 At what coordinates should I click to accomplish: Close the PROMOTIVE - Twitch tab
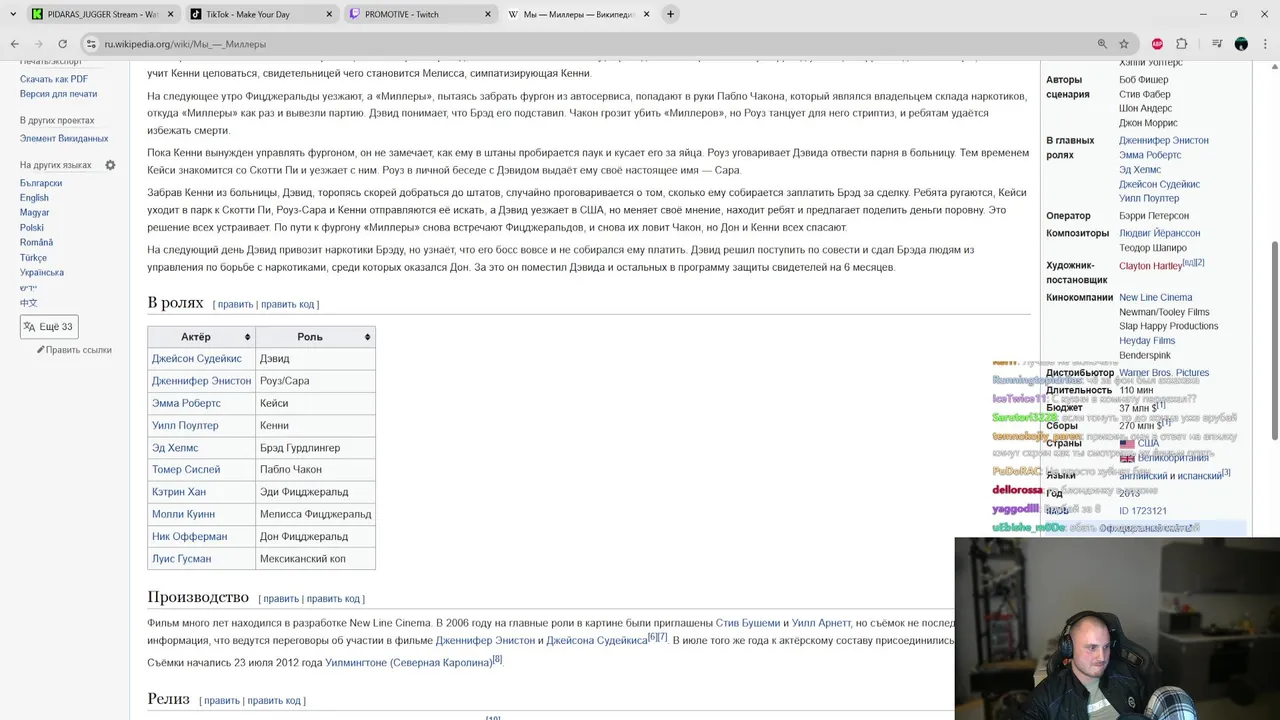click(488, 14)
